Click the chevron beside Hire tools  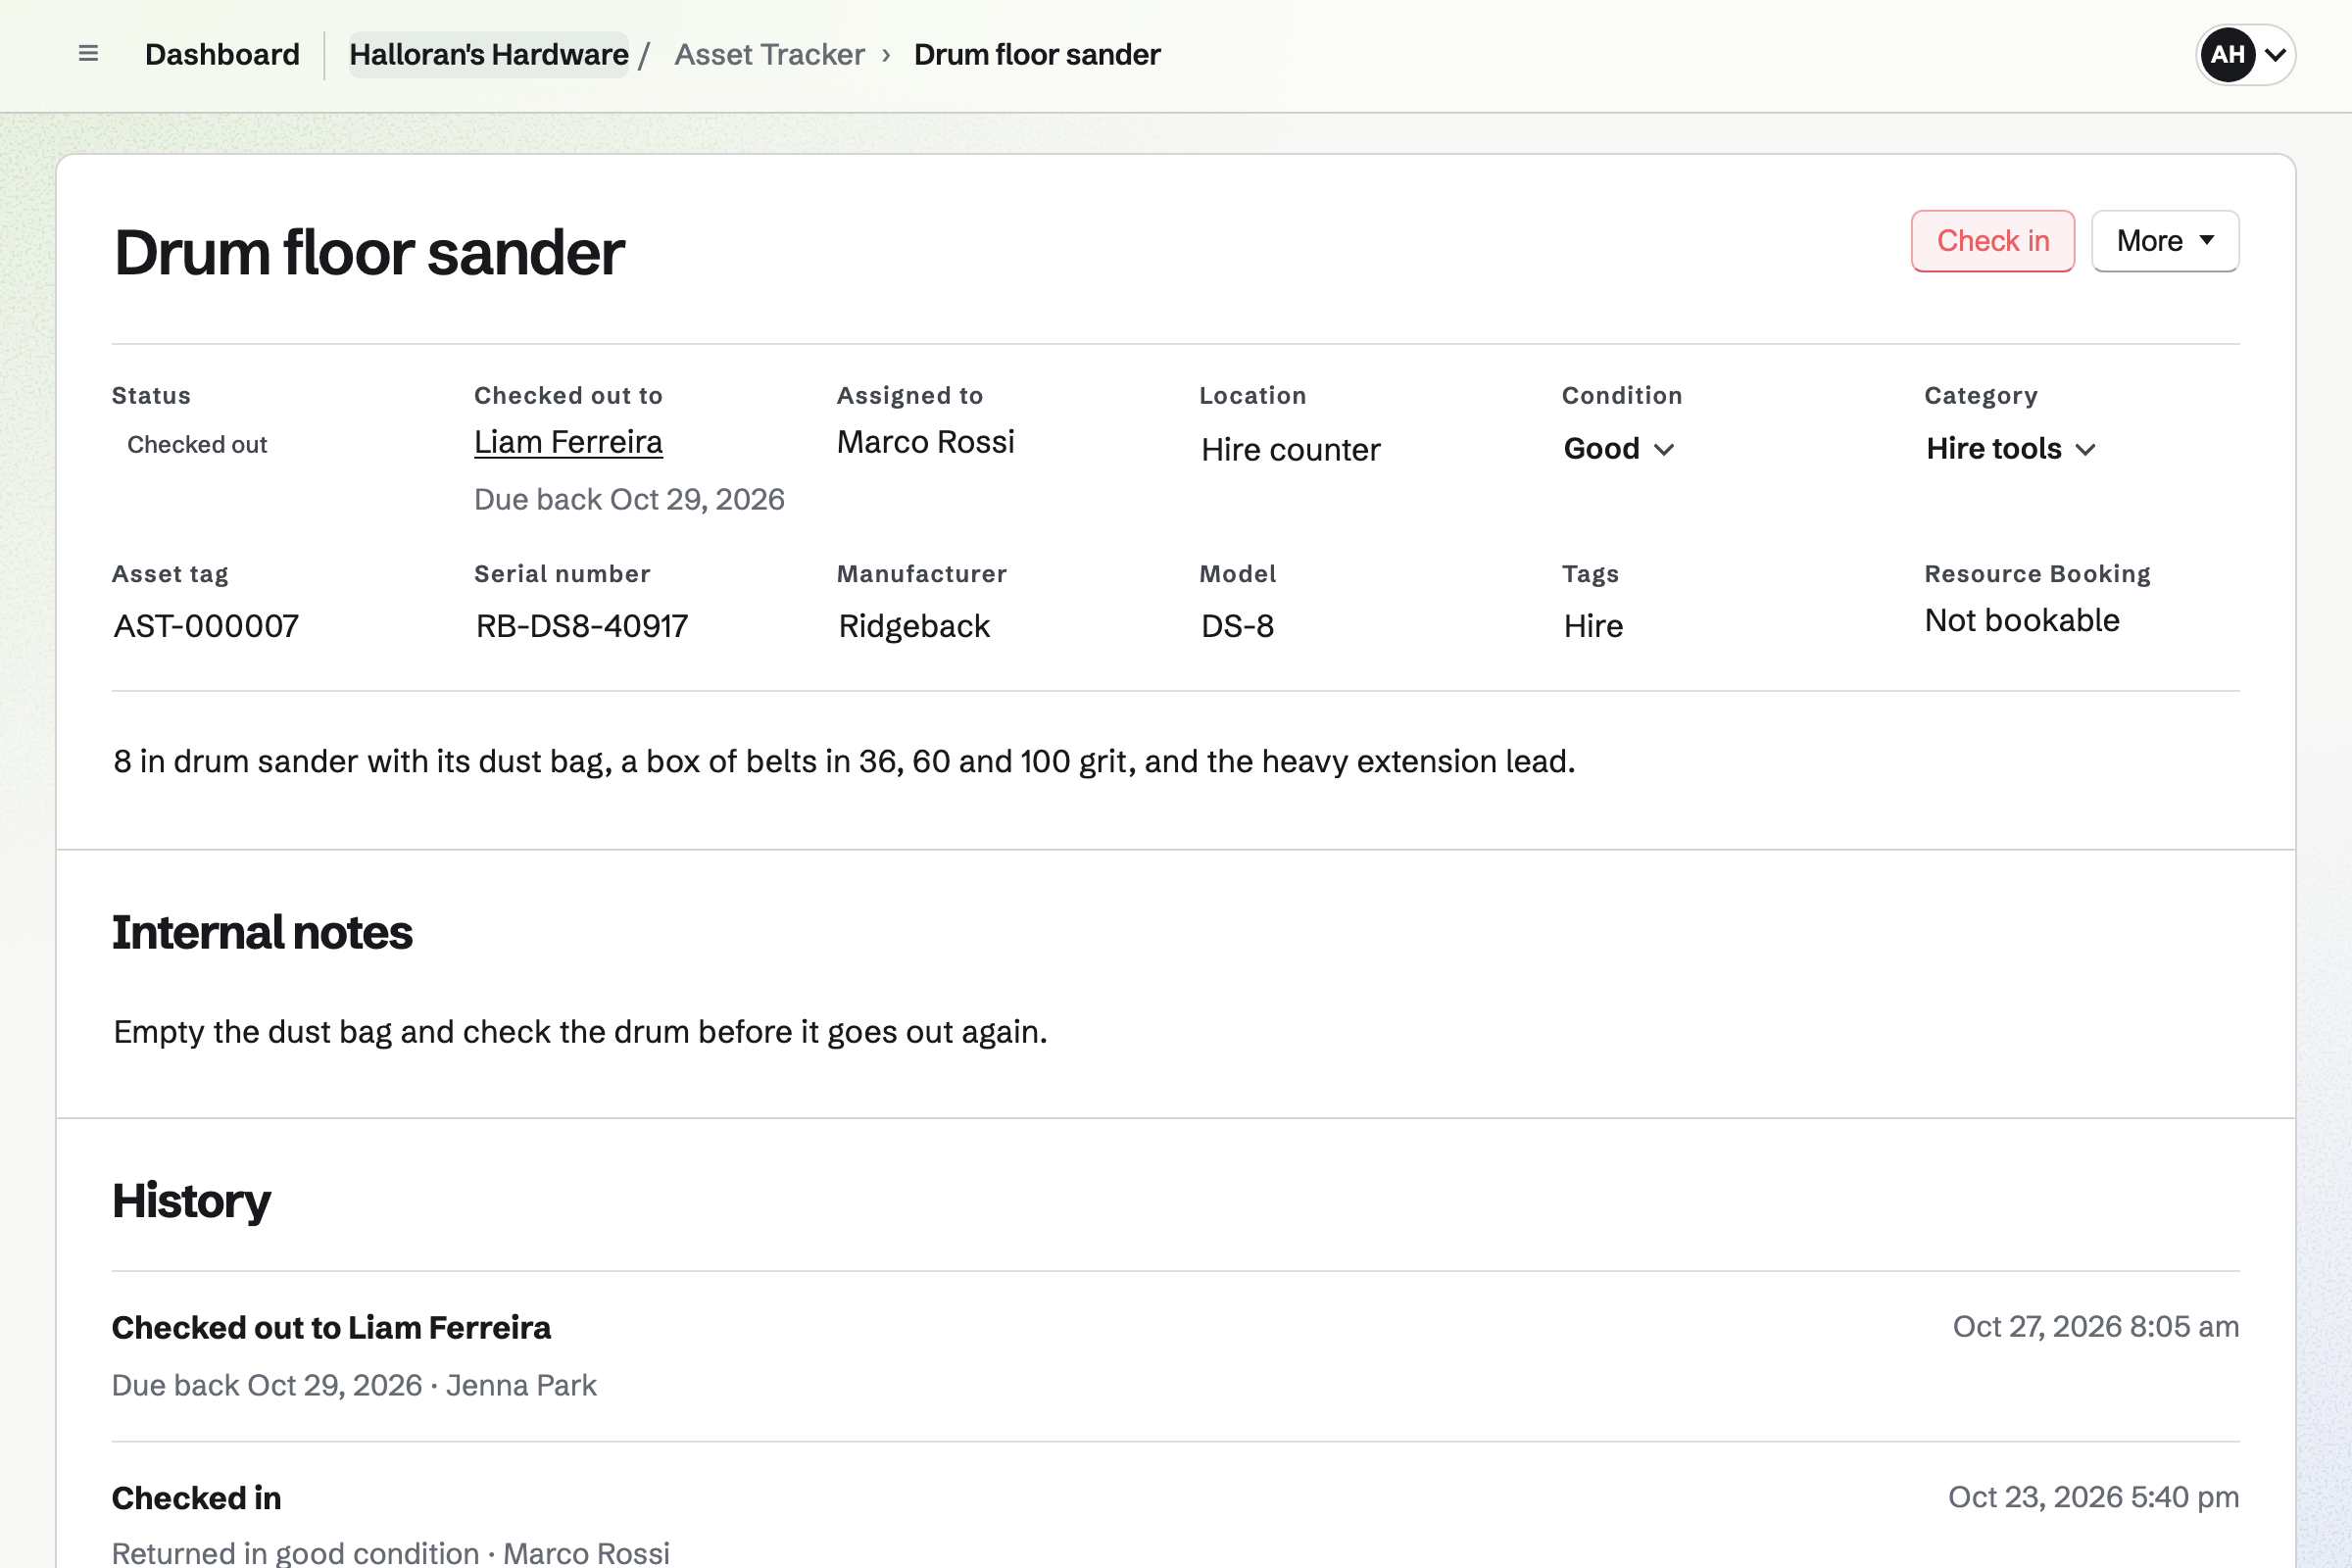pos(2085,450)
